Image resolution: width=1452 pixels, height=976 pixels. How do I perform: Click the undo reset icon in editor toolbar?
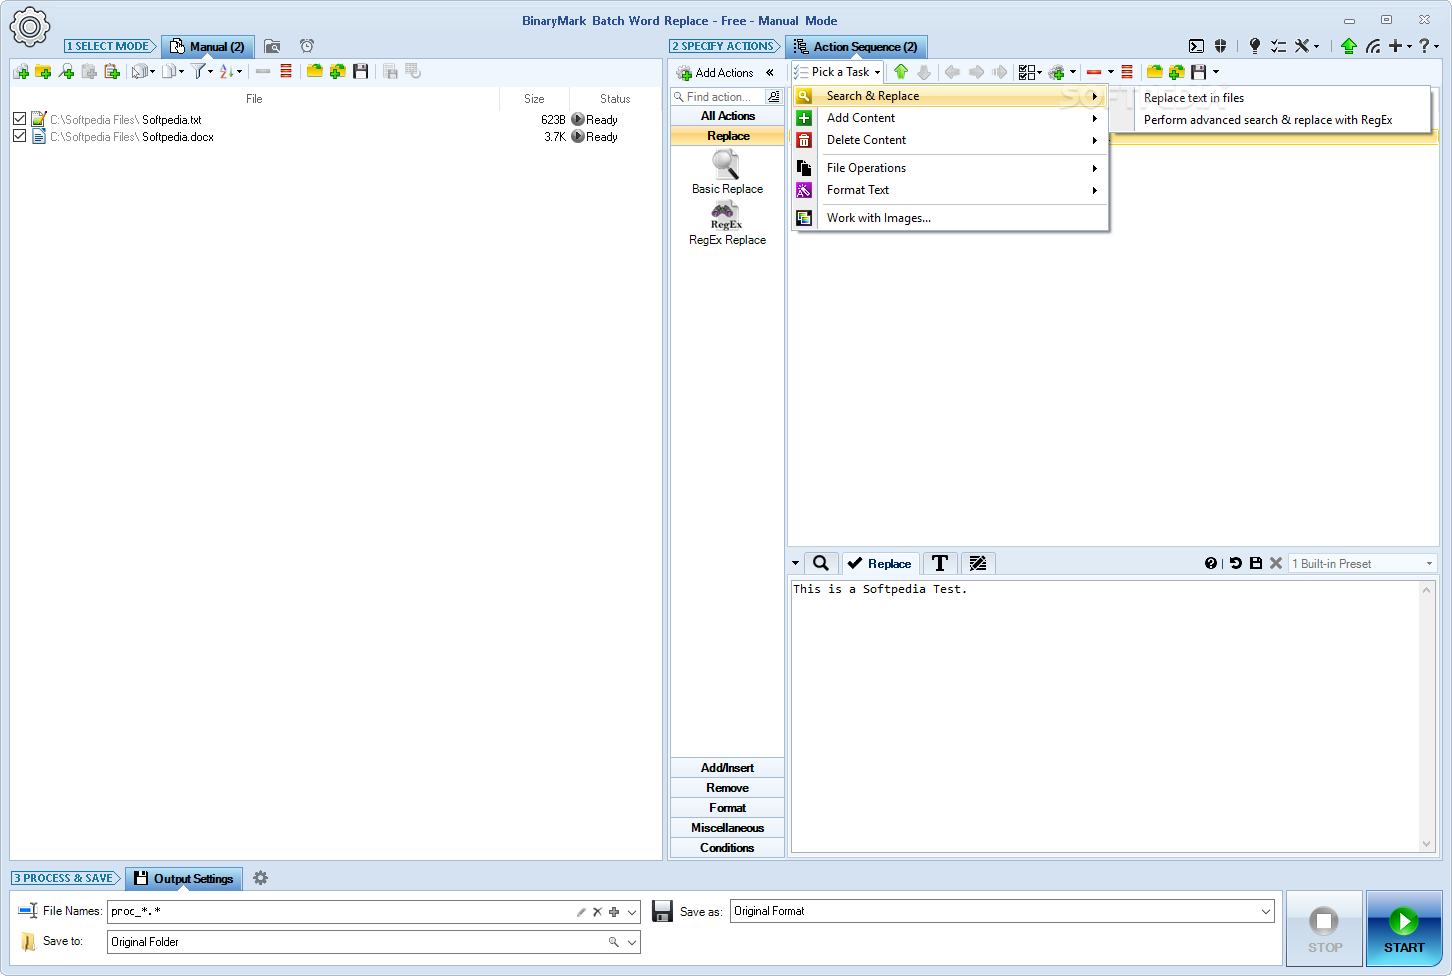tap(1236, 564)
